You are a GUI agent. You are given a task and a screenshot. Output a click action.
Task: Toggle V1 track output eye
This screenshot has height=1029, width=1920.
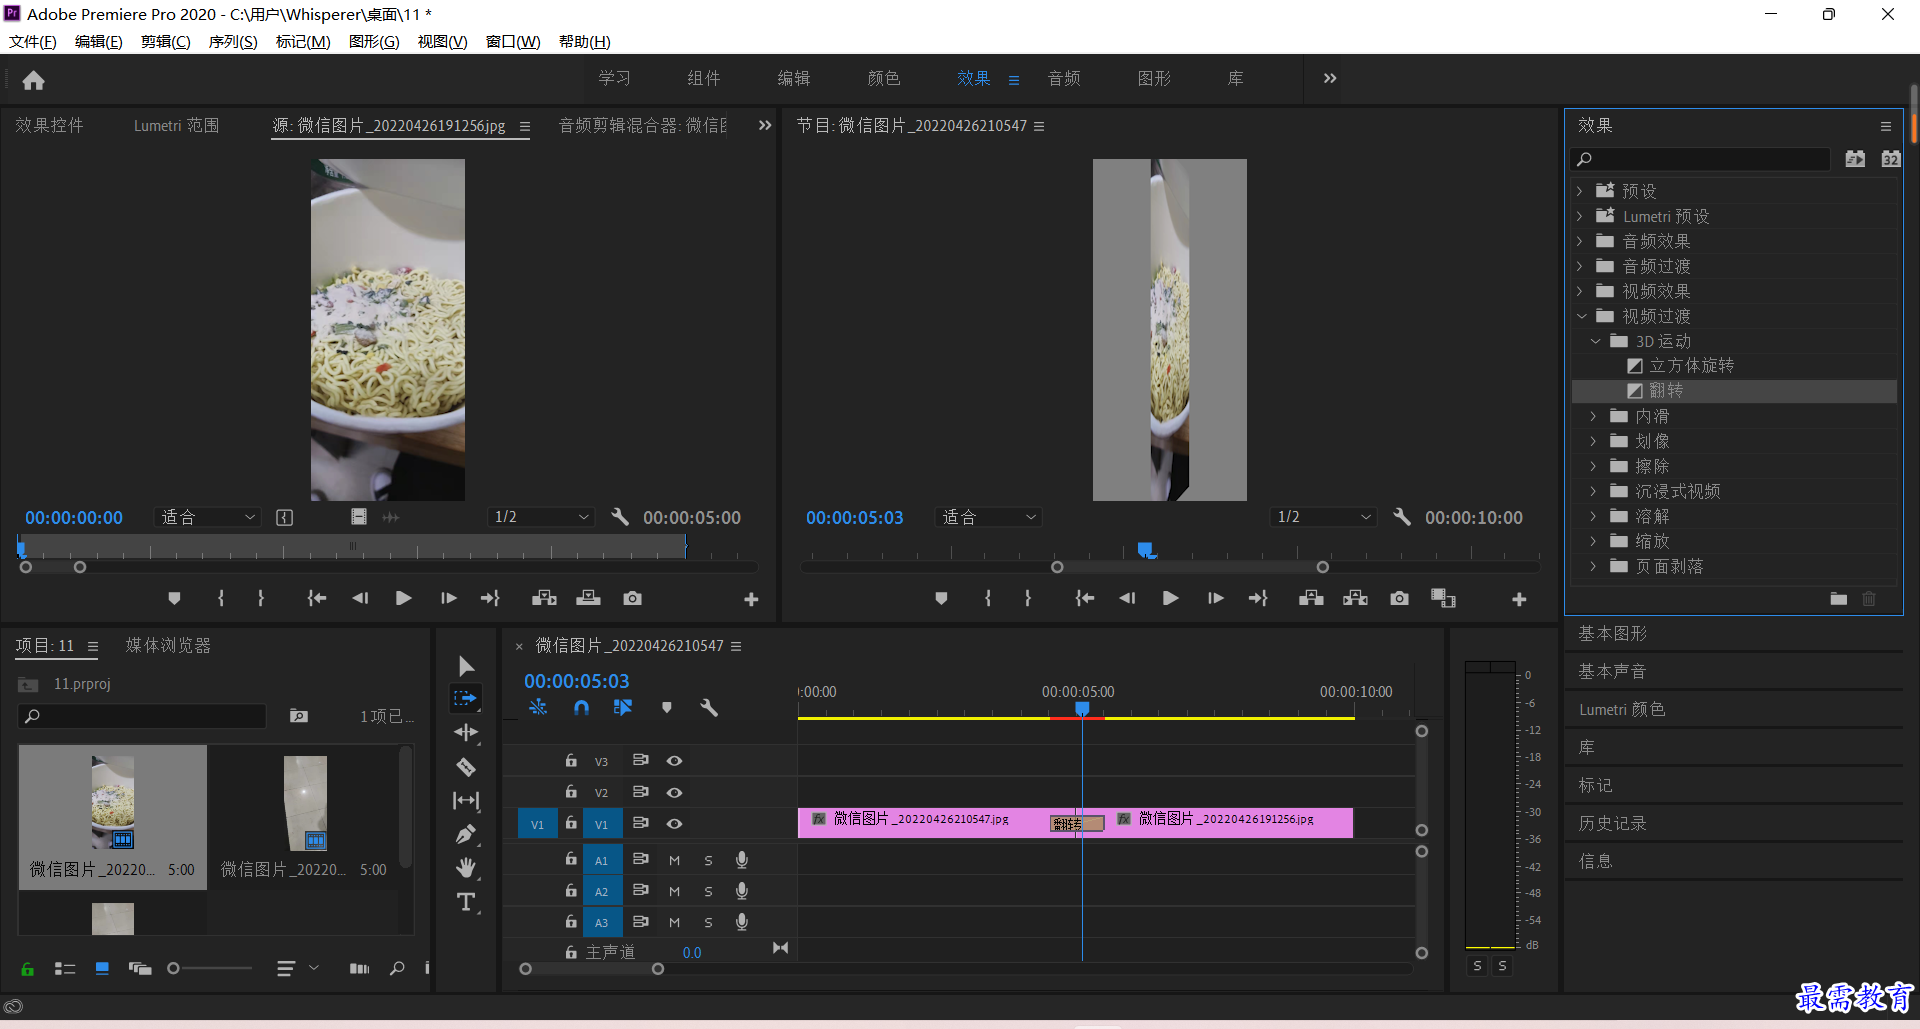(675, 824)
